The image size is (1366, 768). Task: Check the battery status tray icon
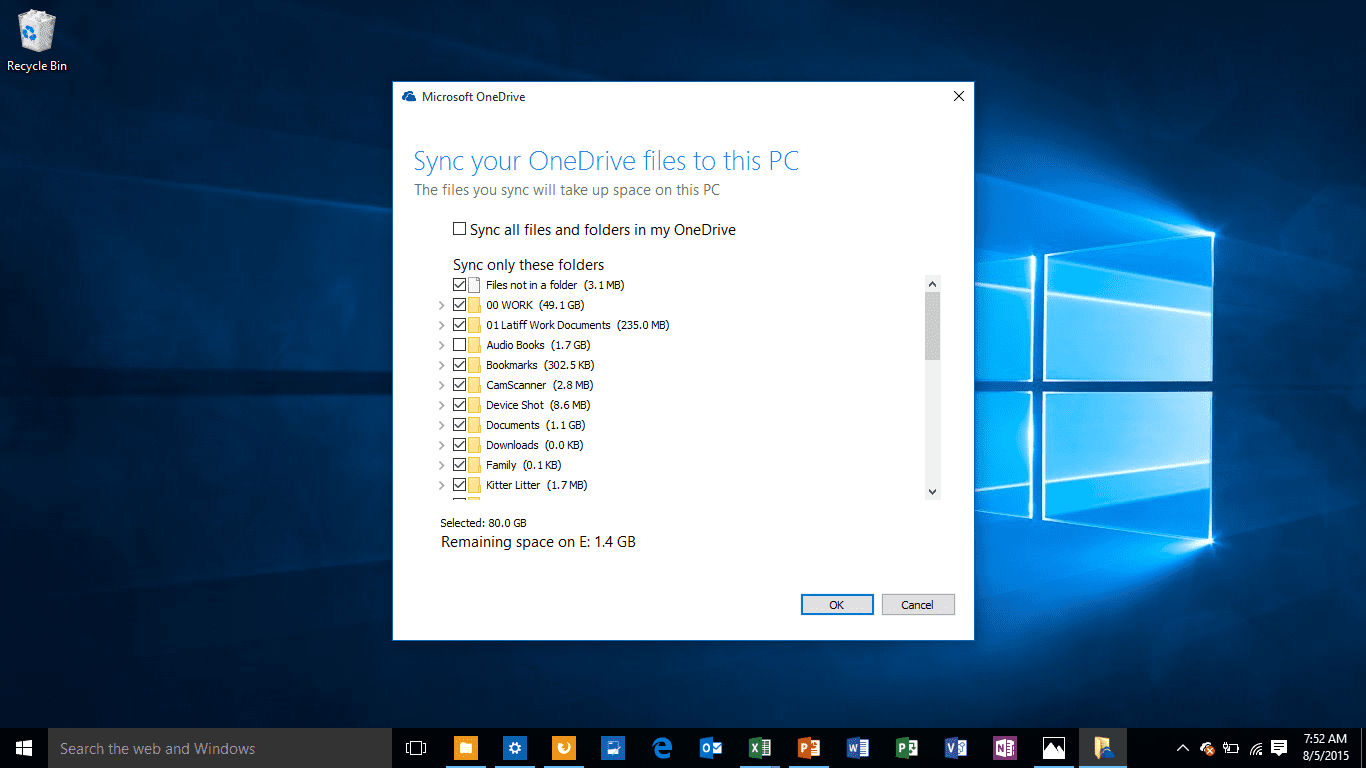(1231, 748)
